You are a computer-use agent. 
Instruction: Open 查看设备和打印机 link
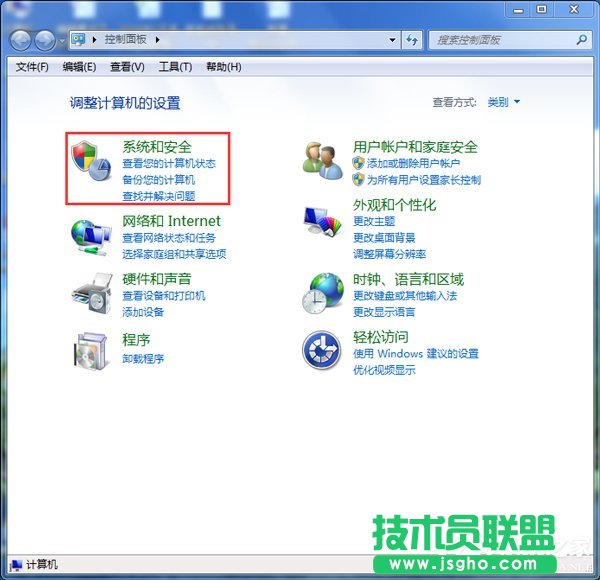tap(164, 295)
